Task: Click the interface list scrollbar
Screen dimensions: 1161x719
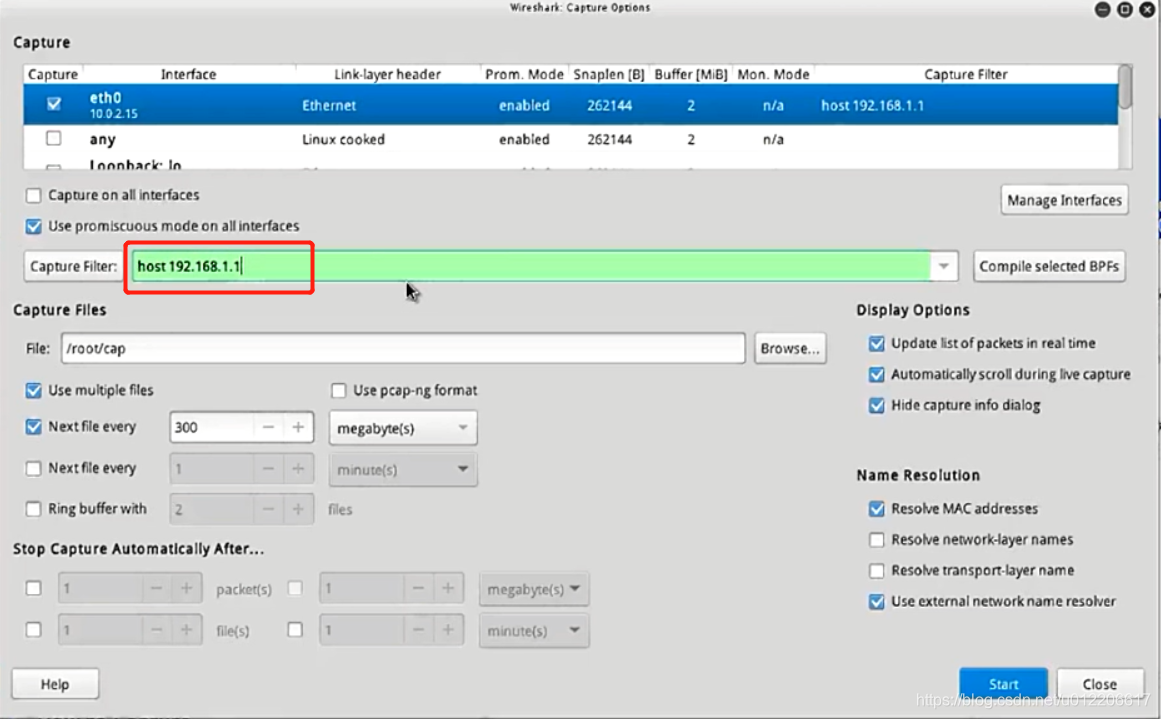Action: coord(1125,87)
